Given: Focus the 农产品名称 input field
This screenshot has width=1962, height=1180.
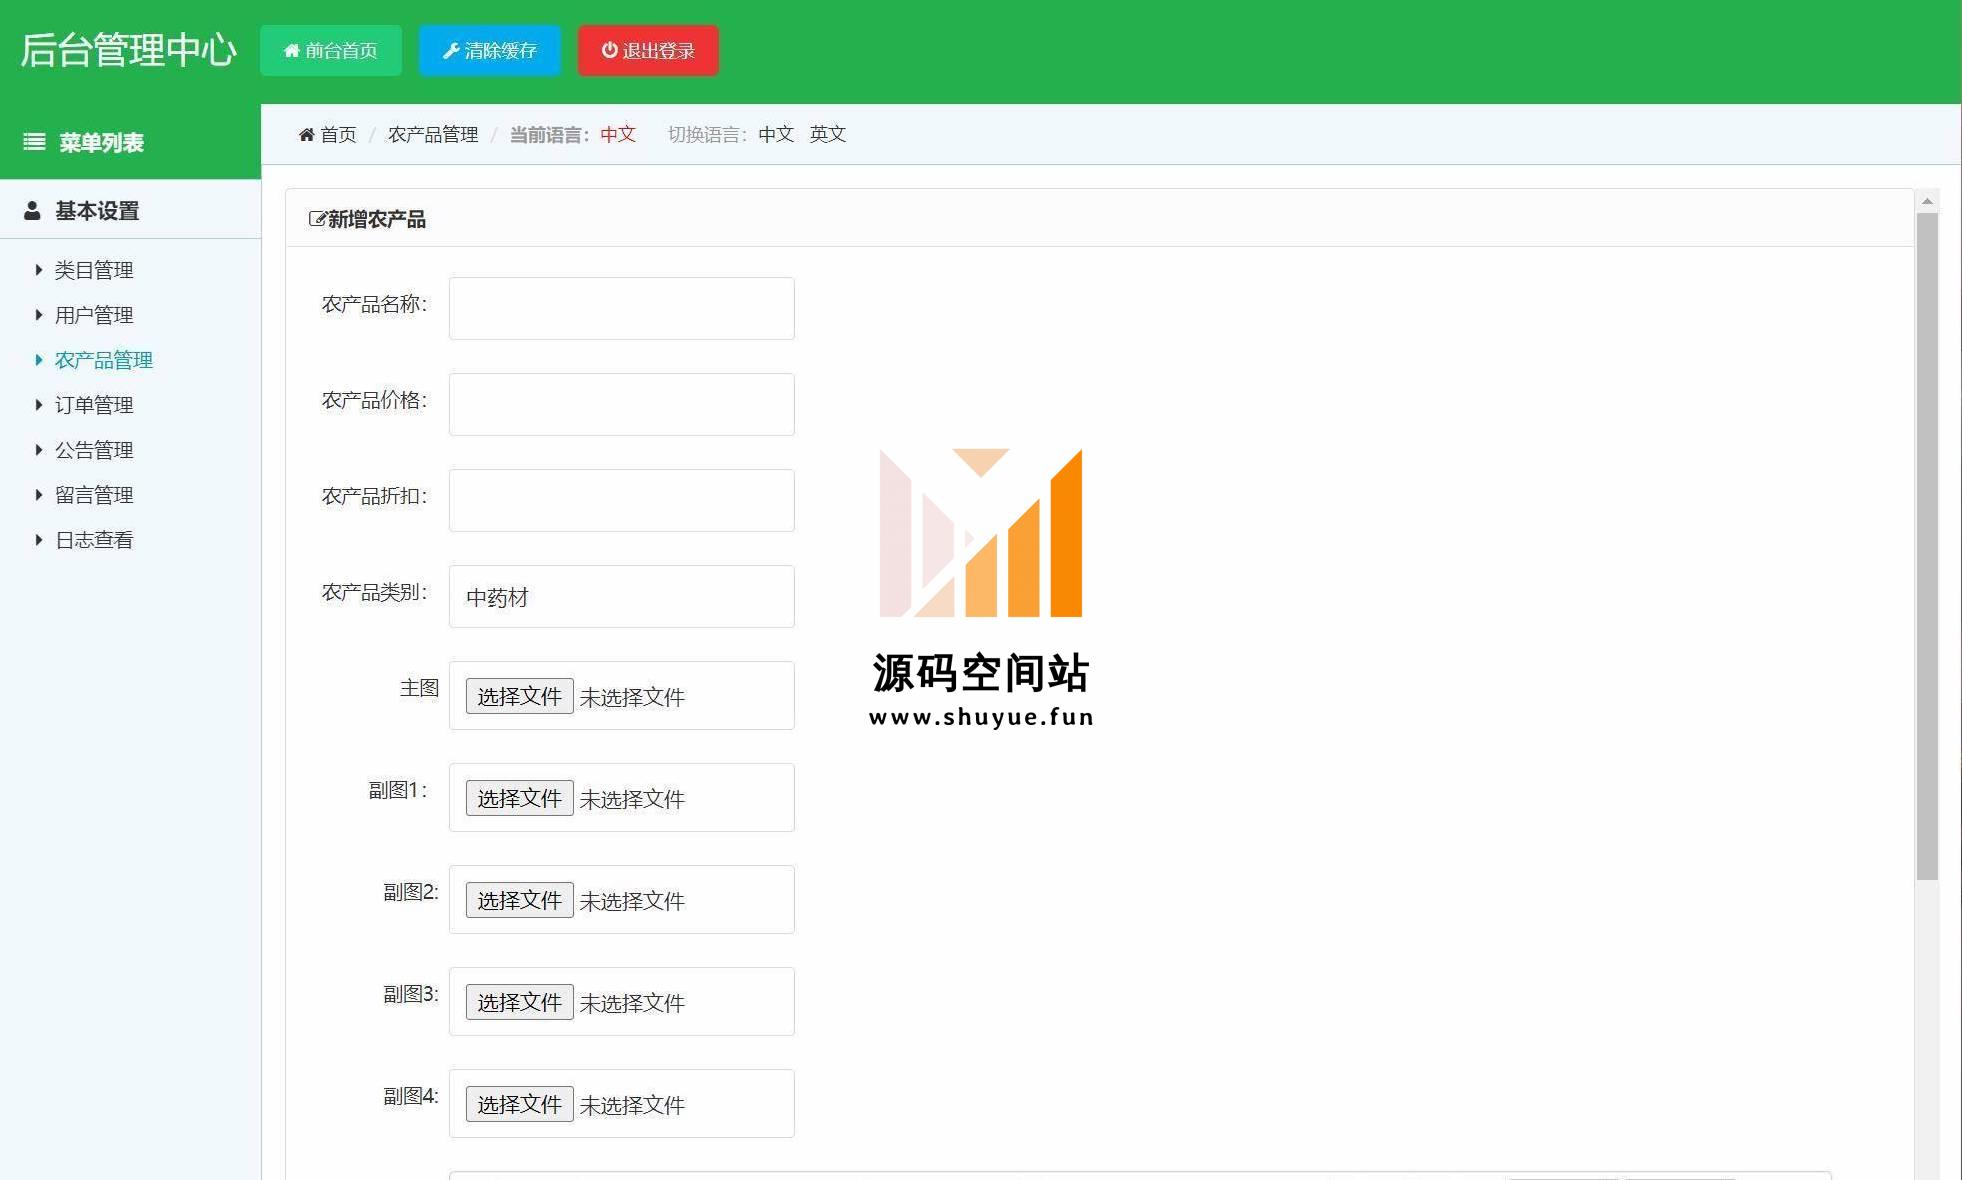Looking at the screenshot, I should [621, 308].
